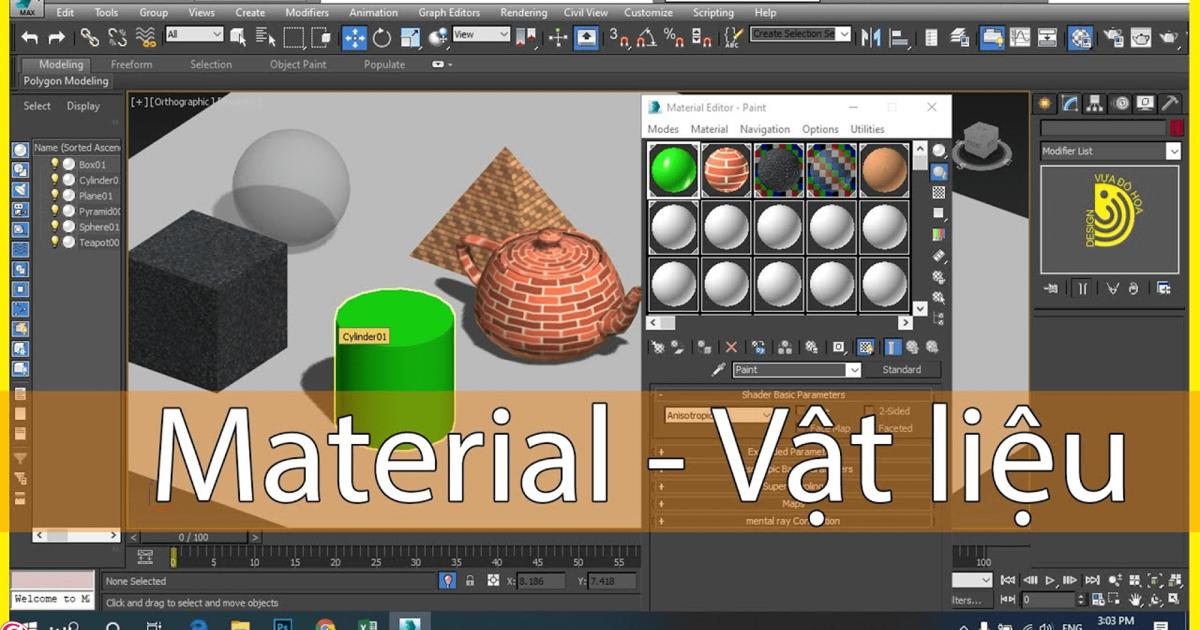Image resolution: width=1200 pixels, height=630 pixels.
Task: Open the Anisotropic shader dropdown
Action: 719,415
